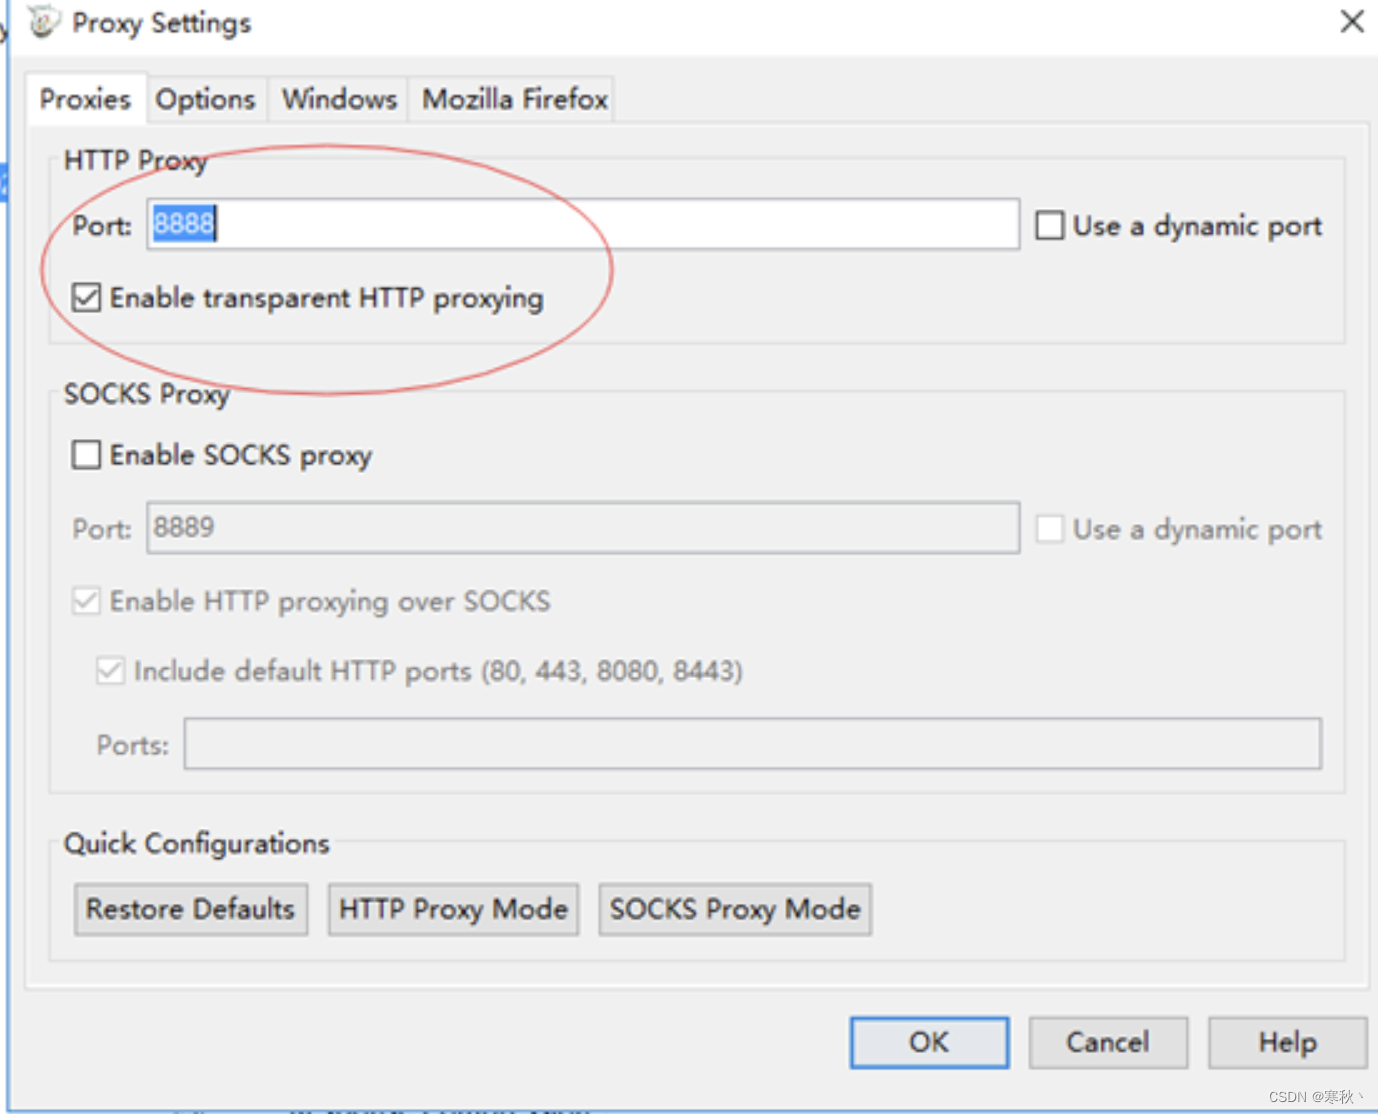Viewport: 1378px width, 1114px height.
Task: Enable dynamic port for HTTP Proxy
Action: tap(1050, 225)
